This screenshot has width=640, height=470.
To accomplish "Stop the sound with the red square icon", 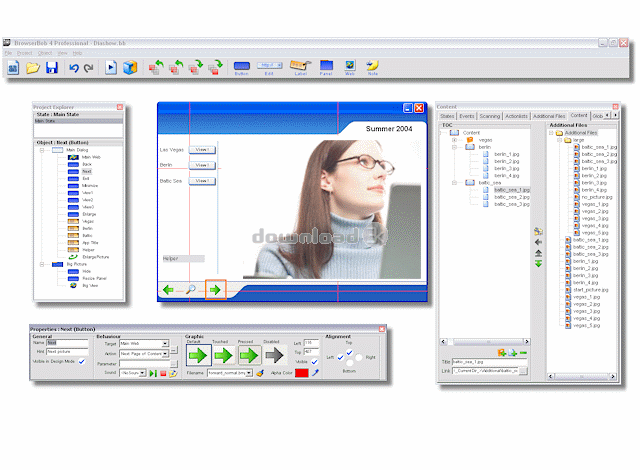I will (163, 373).
